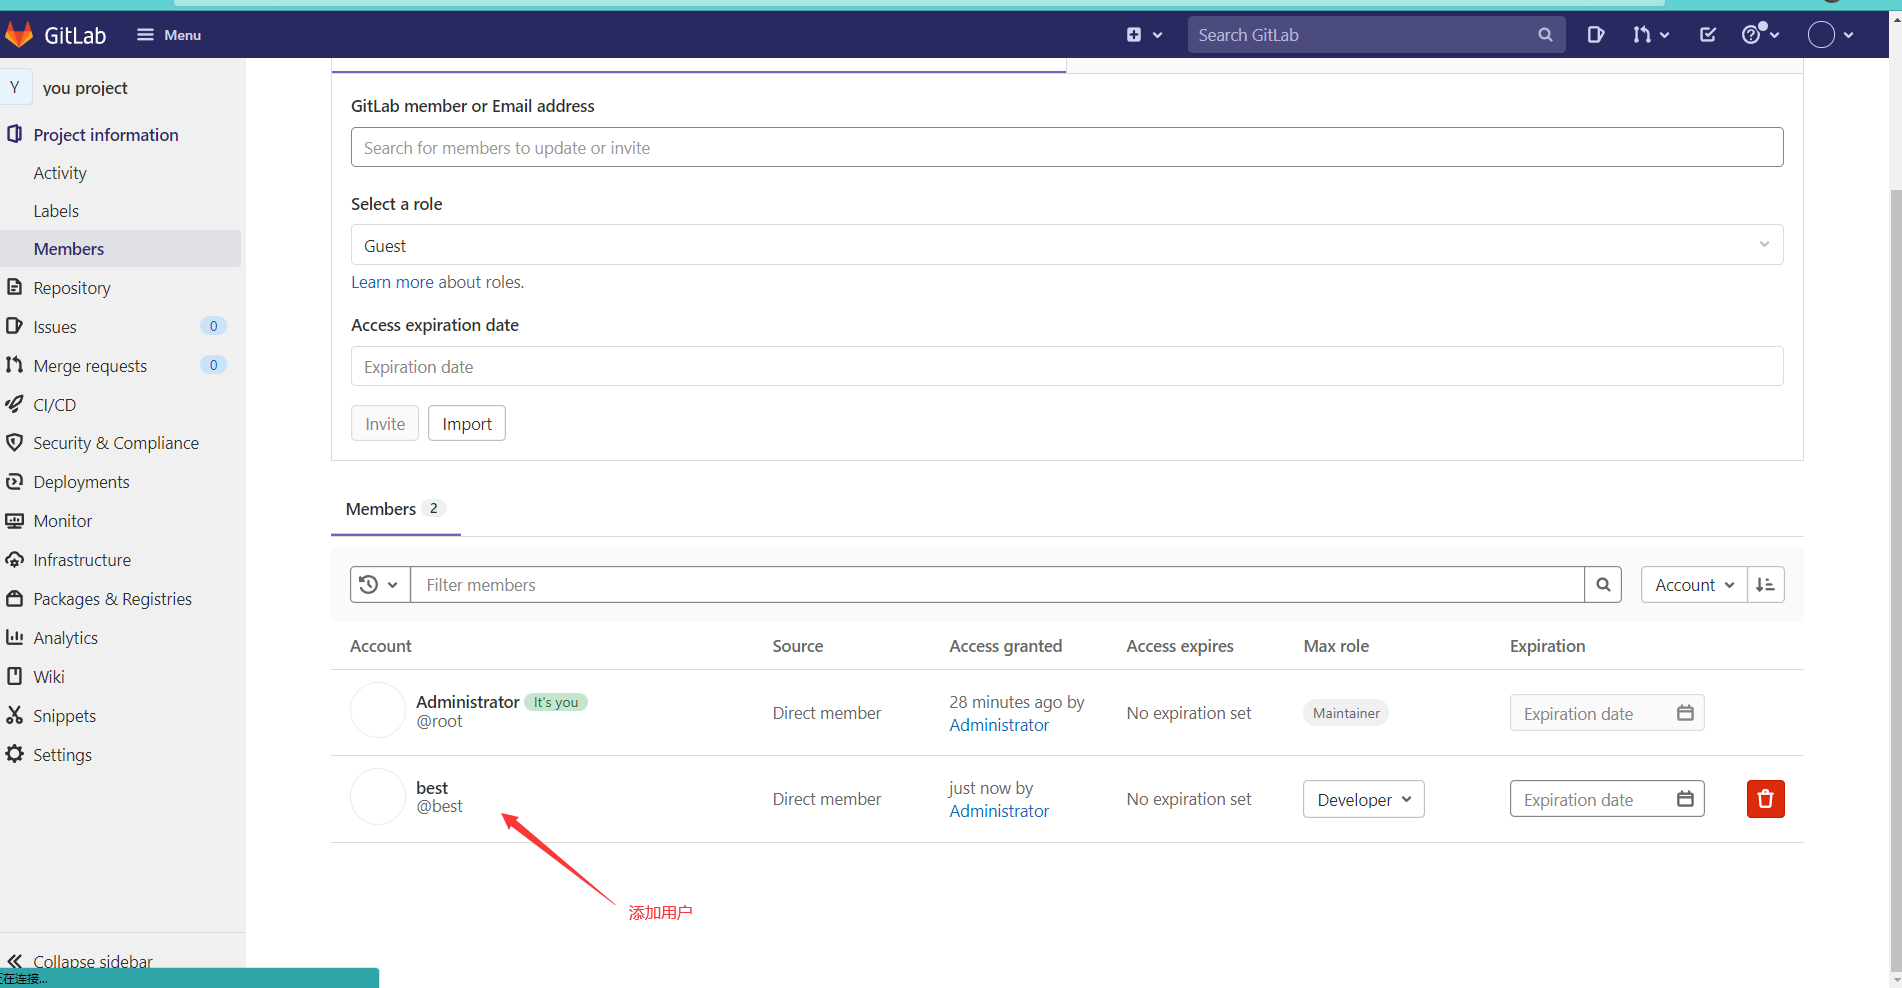Click the GitLab fox logo

click(19, 34)
